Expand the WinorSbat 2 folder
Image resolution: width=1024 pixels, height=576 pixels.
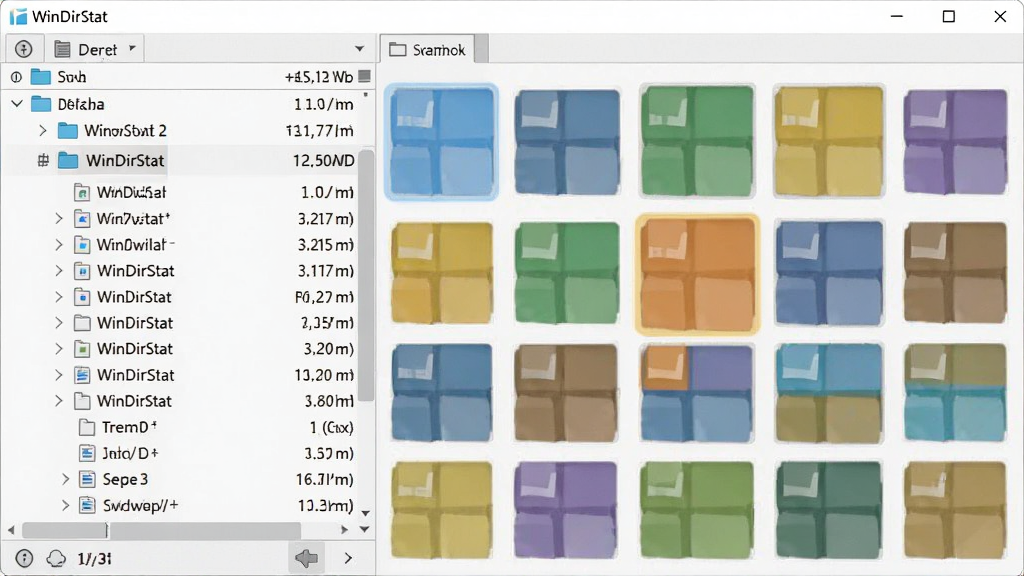click(x=43, y=131)
